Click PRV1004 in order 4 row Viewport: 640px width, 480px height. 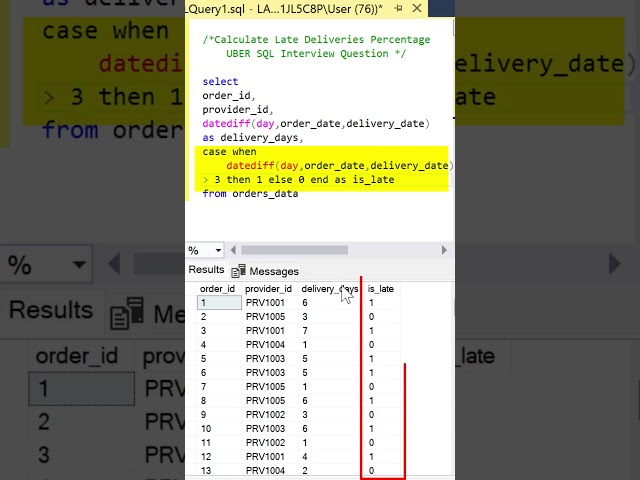click(265, 345)
